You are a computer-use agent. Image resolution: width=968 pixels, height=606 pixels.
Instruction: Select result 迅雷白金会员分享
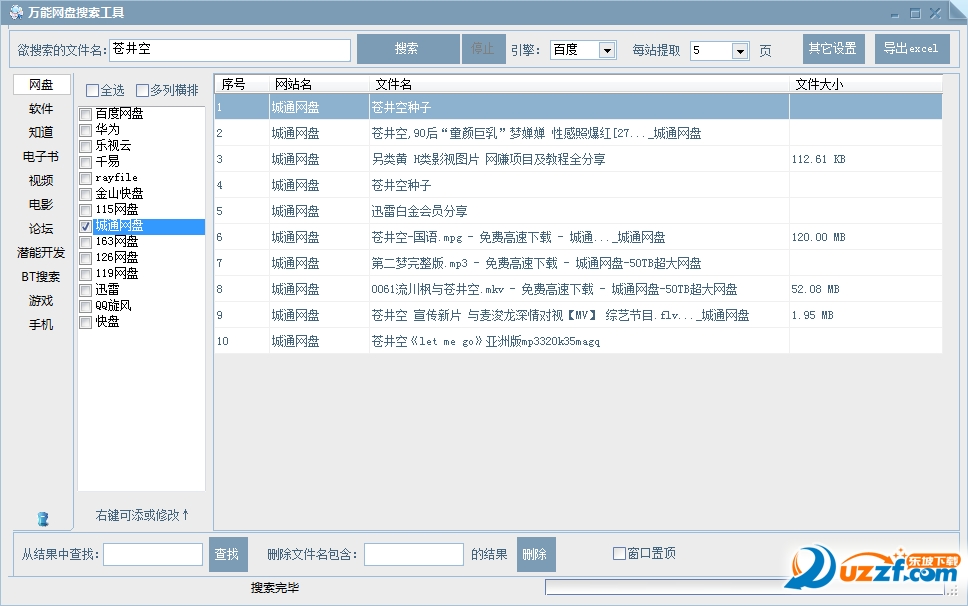tap(578, 210)
